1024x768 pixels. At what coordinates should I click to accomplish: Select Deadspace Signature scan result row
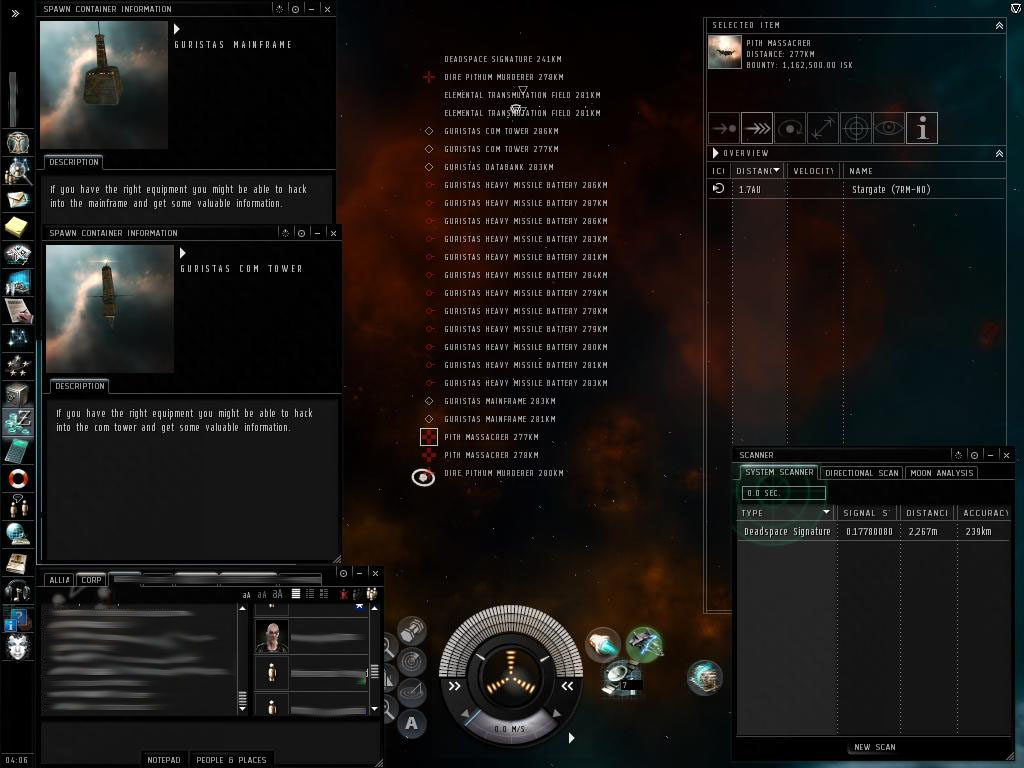pos(874,532)
